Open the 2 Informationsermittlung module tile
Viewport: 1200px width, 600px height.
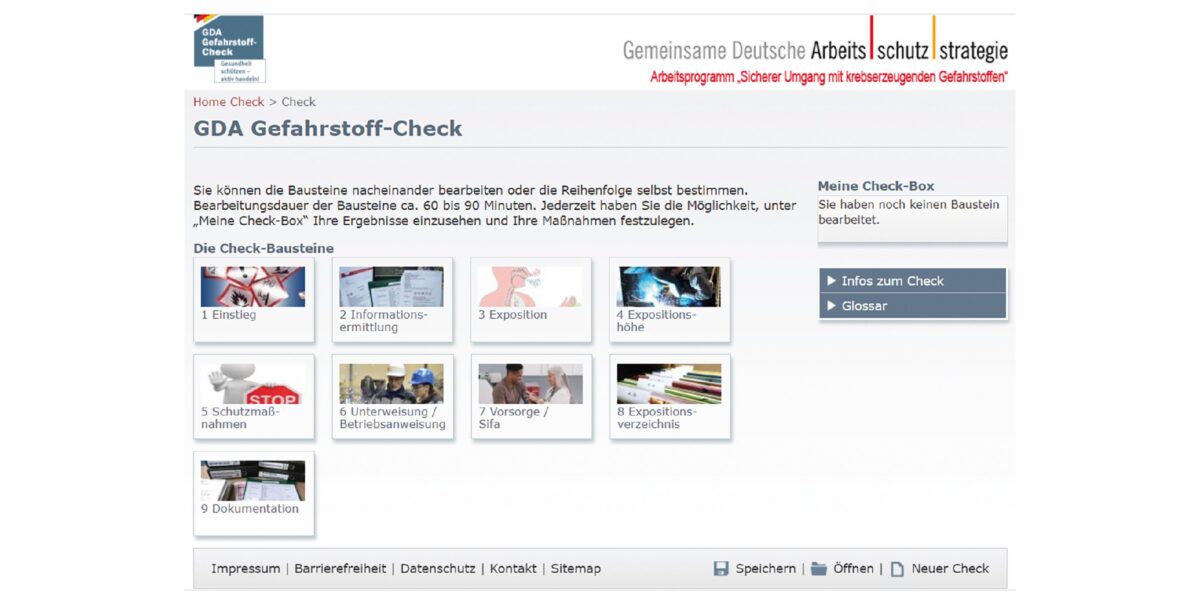(391, 299)
